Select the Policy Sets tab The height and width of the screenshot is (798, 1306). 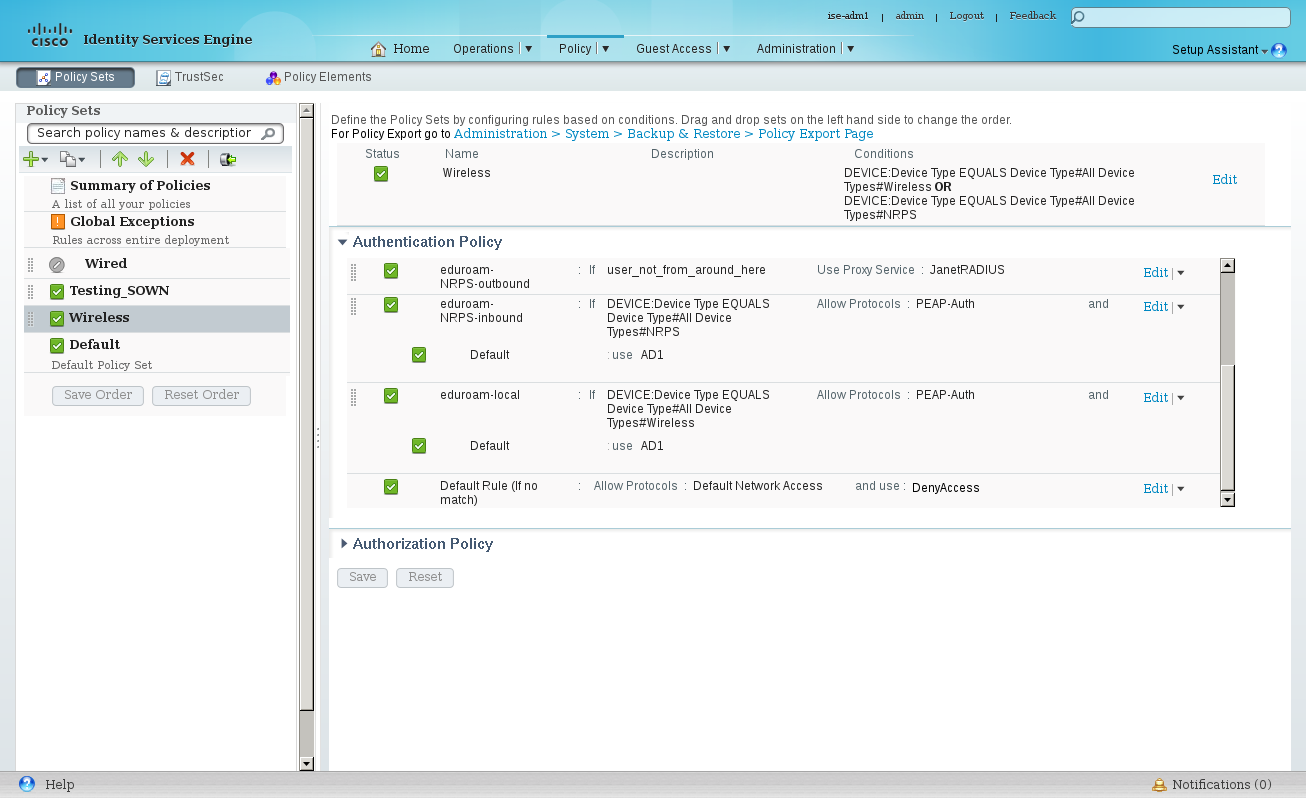[75, 77]
